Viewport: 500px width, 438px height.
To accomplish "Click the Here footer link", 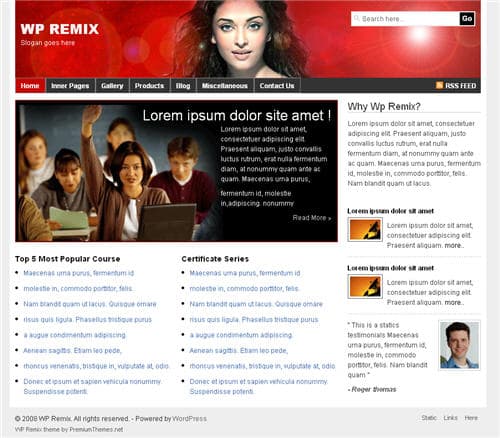I will [x=471, y=418].
